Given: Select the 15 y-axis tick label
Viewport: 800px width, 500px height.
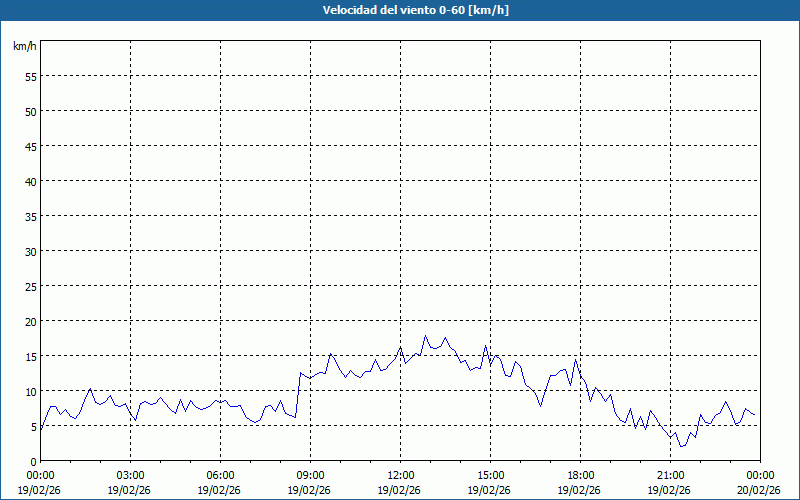Looking at the screenshot, I should click(30, 356).
